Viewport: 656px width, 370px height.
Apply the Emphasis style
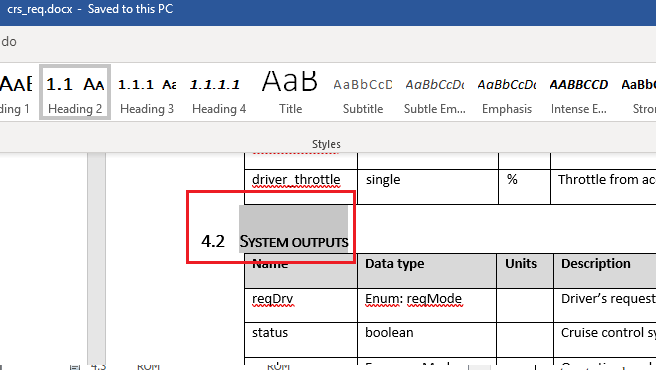point(507,92)
